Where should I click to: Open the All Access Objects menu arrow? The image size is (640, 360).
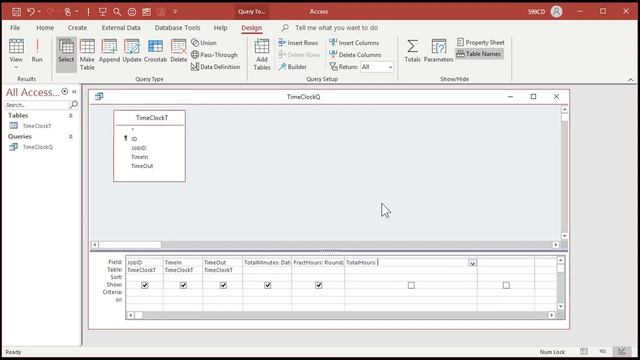pyautogui.click(x=64, y=91)
